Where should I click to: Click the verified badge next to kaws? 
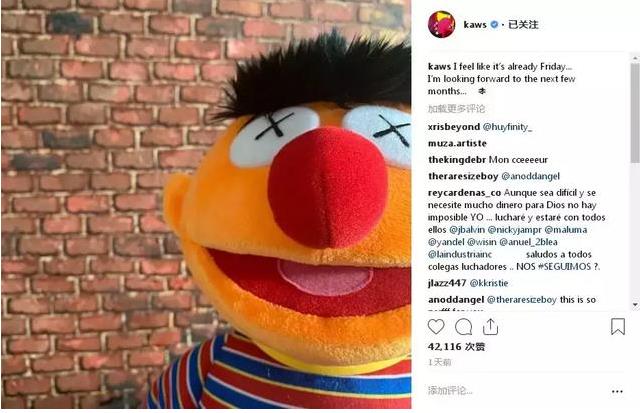click(494, 24)
